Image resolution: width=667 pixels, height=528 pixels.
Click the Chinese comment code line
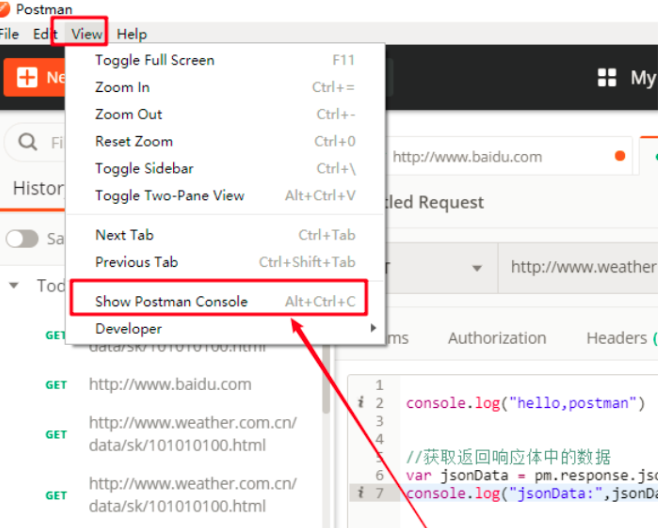[x=508, y=457]
